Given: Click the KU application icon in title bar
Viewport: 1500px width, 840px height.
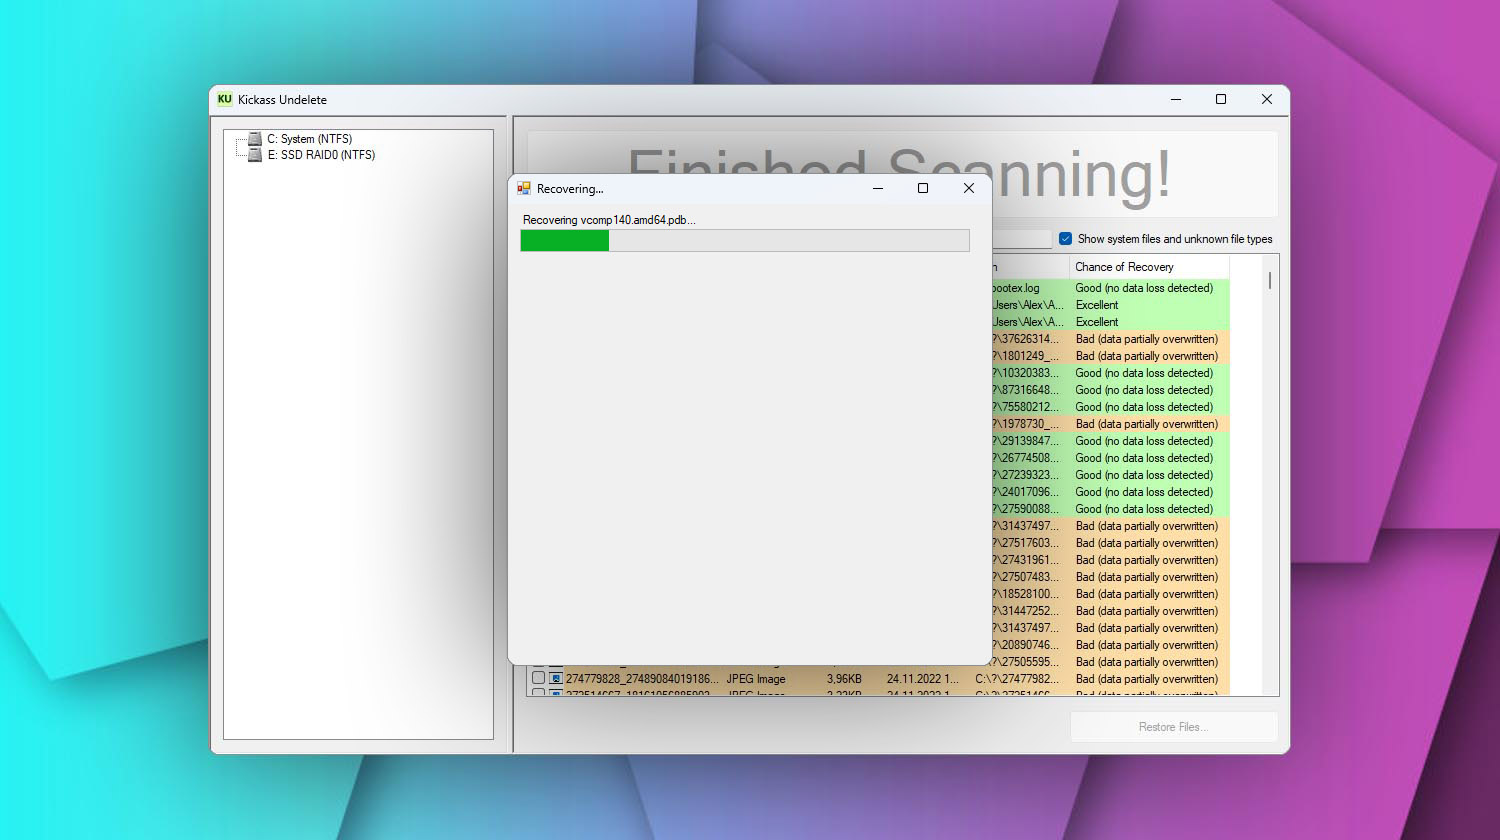Looking at the screenshot, I should point(224,99).
